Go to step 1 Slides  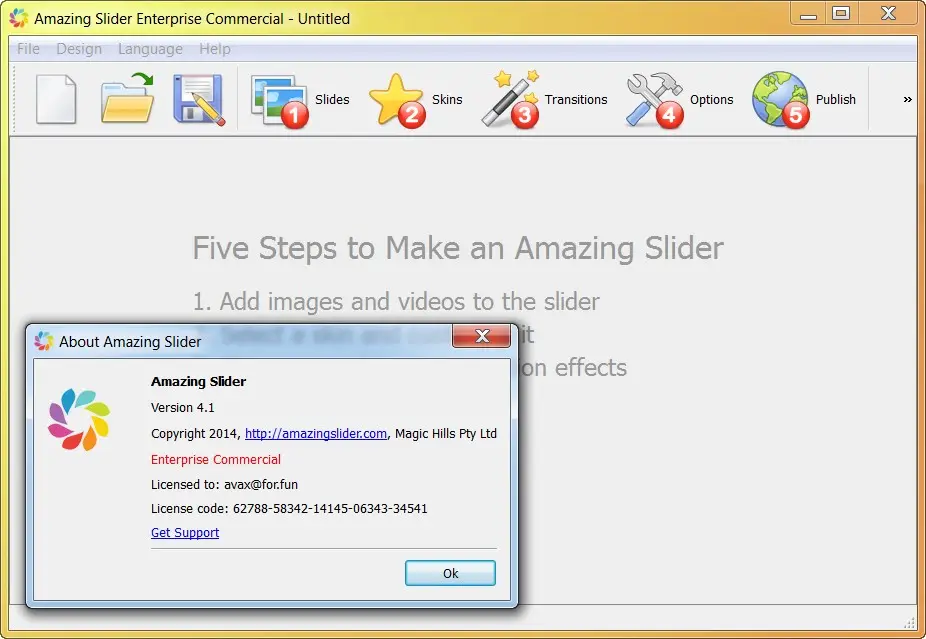point(300,99)
